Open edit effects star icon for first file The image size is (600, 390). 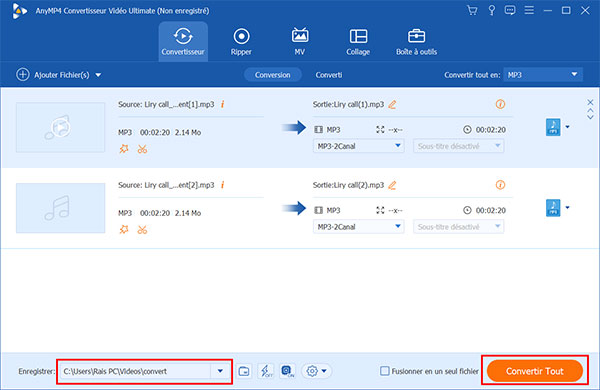pos(124,149)
